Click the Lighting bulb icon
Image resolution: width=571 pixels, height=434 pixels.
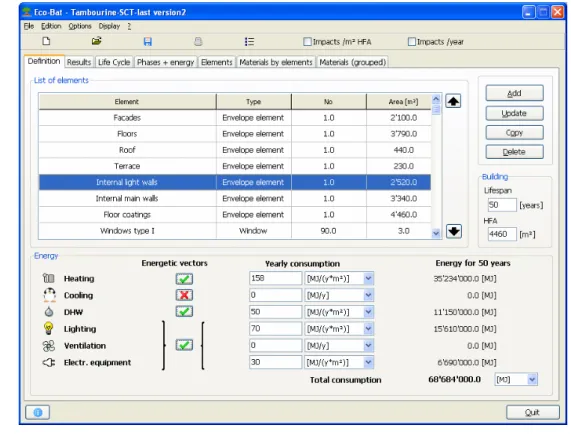tap(48, 328)
